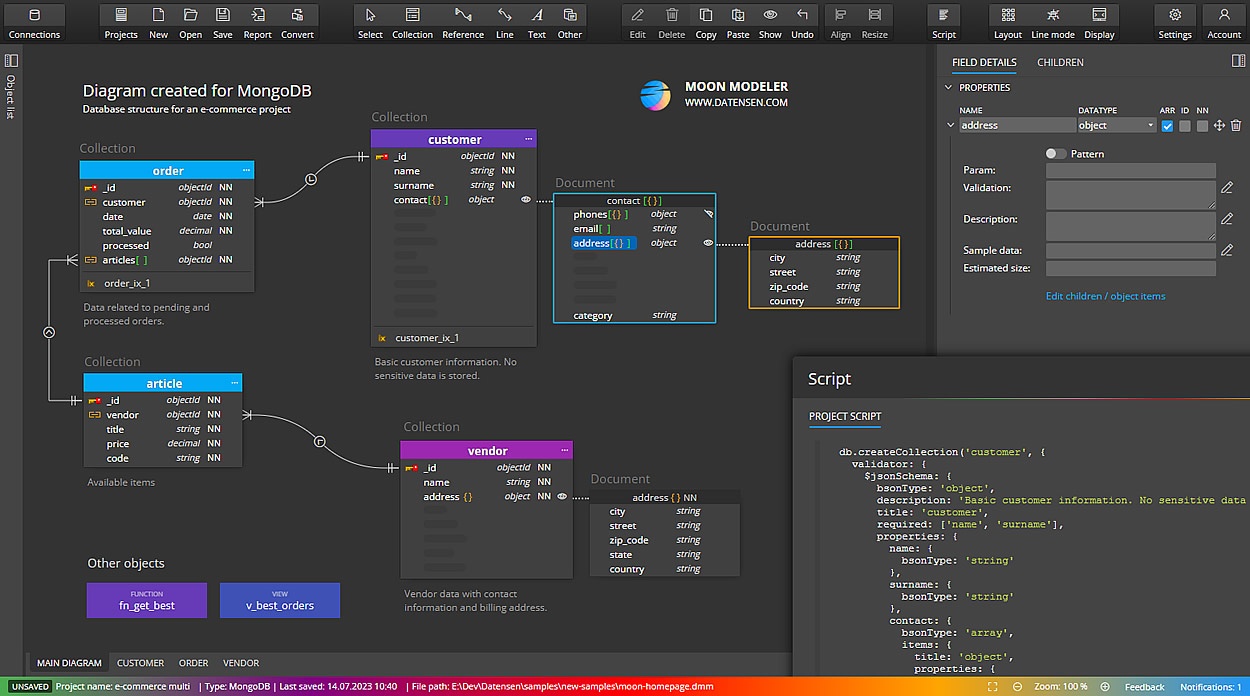Open the datatype dropdown showing object
This screenshot has width=1250, height=696.
click(1116, 126)
